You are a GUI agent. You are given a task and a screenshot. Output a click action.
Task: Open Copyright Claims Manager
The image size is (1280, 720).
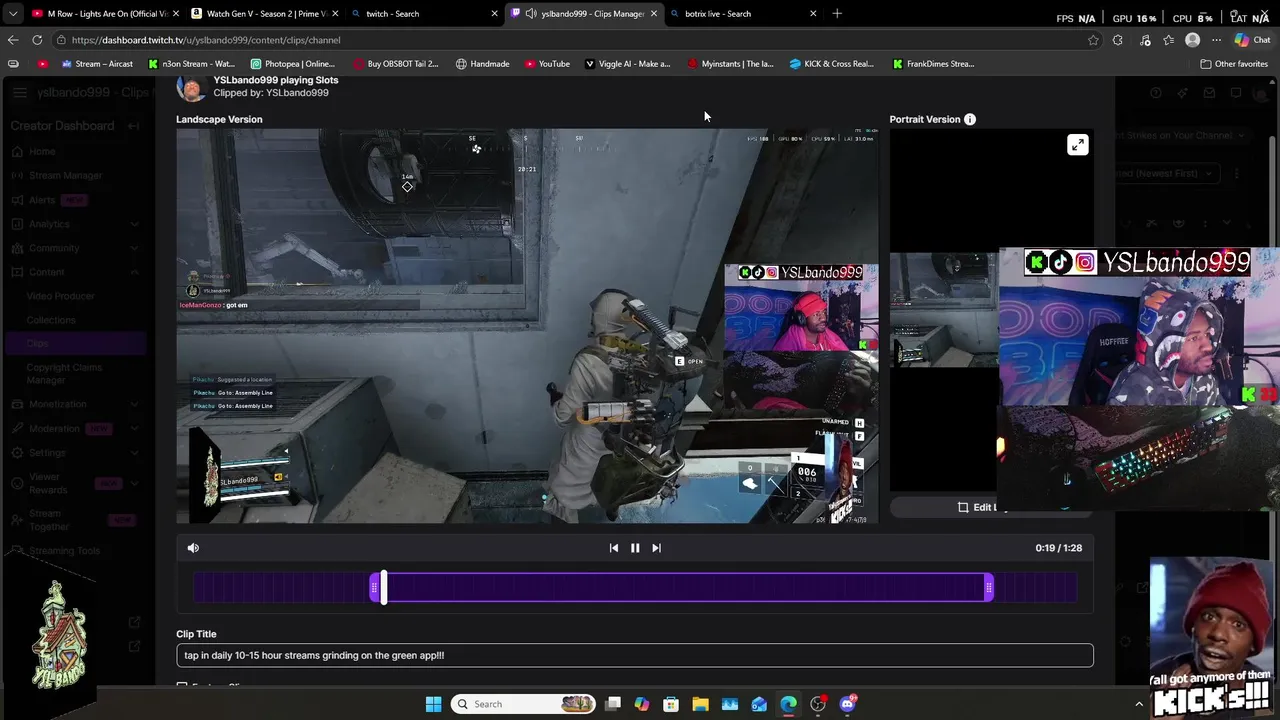[x=64, y=374]
